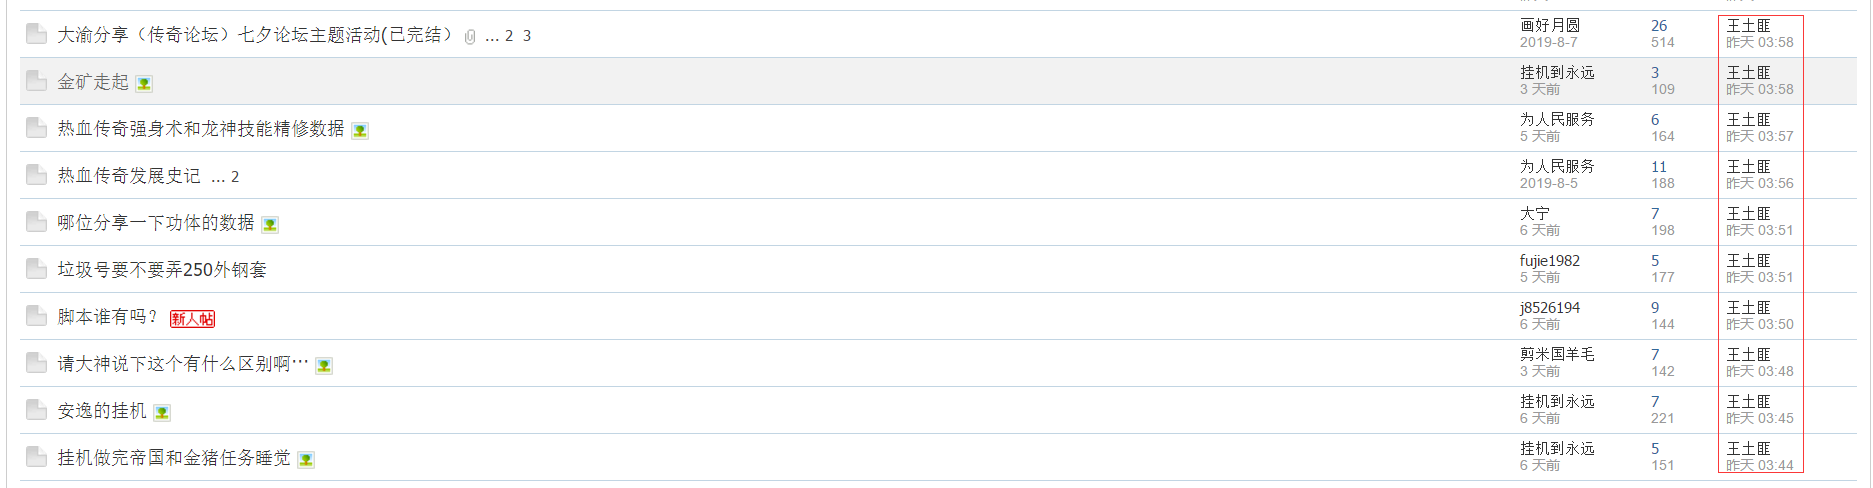Viewport: 1873px width, 488px height.
Task: Click the folder icon beside 金矿走起 thread
Action: [x=36, y=81]
